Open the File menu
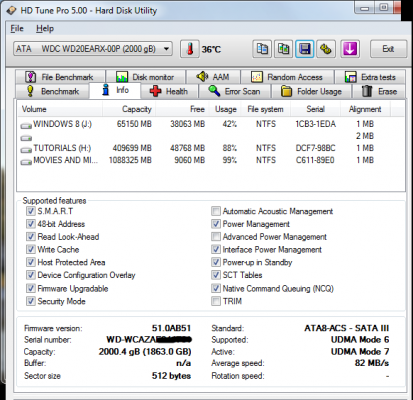 (x=17, y=29)
